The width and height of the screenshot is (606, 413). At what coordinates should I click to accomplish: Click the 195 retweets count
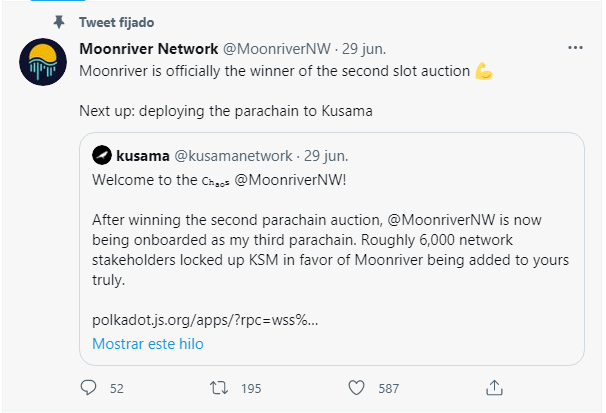(251, 388)
